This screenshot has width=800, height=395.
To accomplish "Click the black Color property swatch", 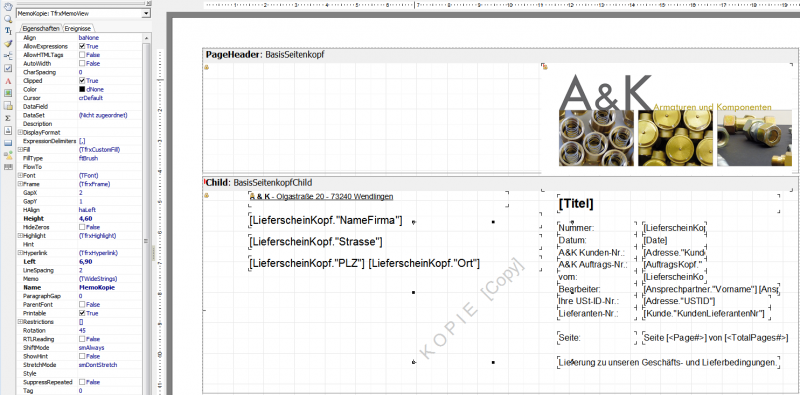I will click(x=82, y=89).
